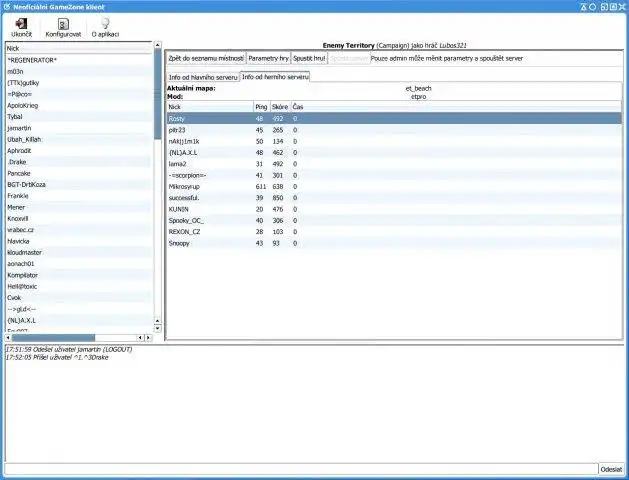629x480 pixels.
Task: Select the Mikrosyrup player row
Action: coord(394,186)
